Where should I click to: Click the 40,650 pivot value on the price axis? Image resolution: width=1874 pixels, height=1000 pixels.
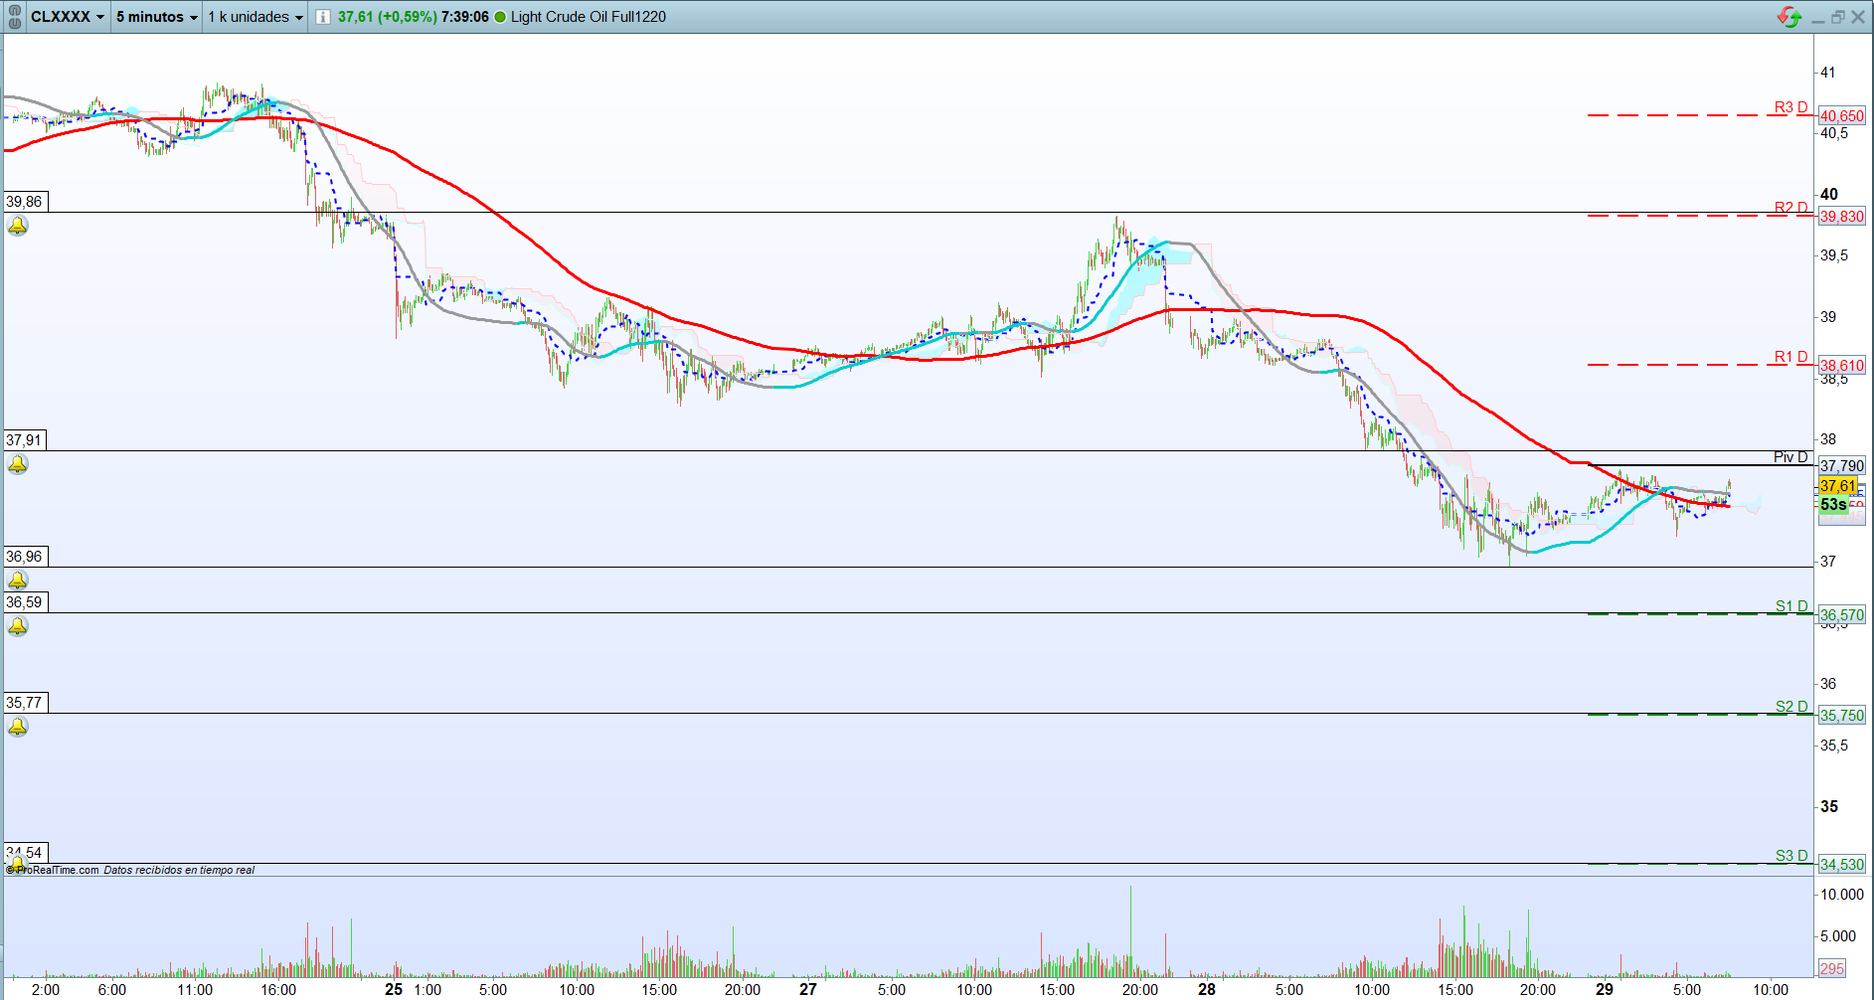(1842, 116)
